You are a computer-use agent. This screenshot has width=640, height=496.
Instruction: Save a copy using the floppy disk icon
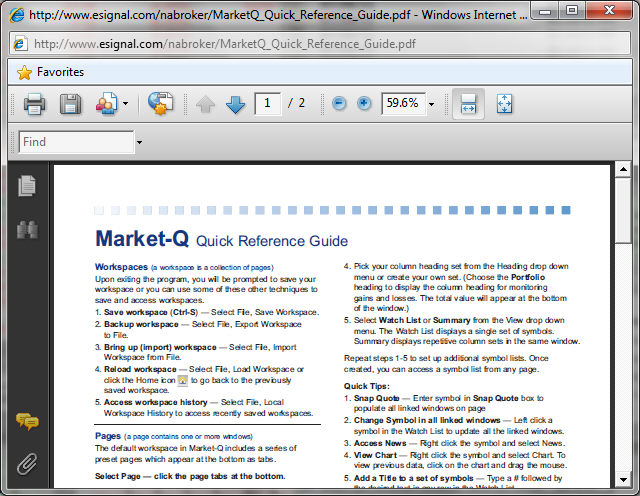click(x=71, y=104)
